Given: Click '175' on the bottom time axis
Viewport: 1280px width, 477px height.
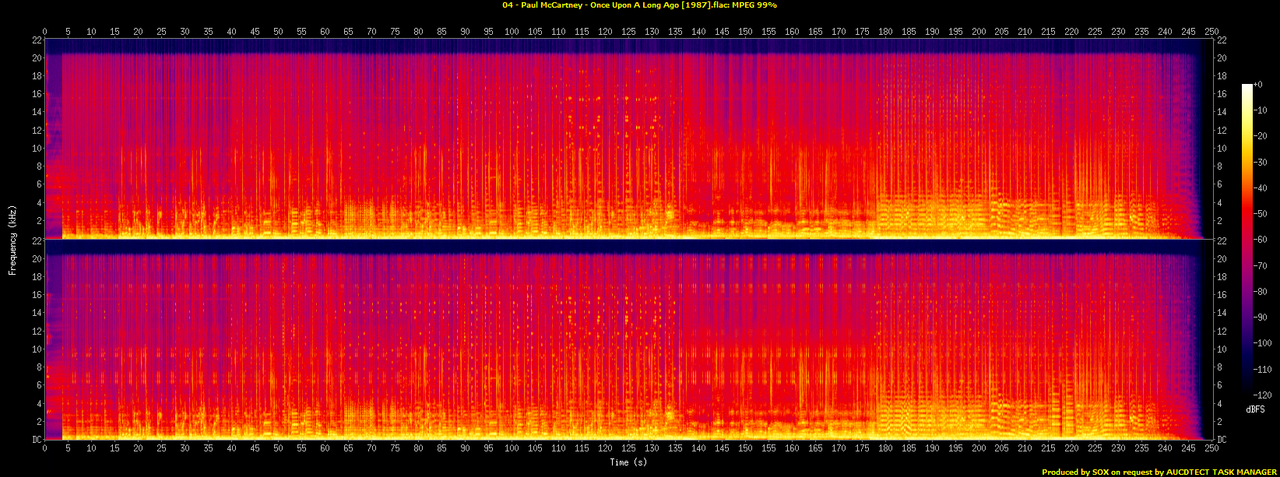Looking at the screenshot, I should click(861, 450).
